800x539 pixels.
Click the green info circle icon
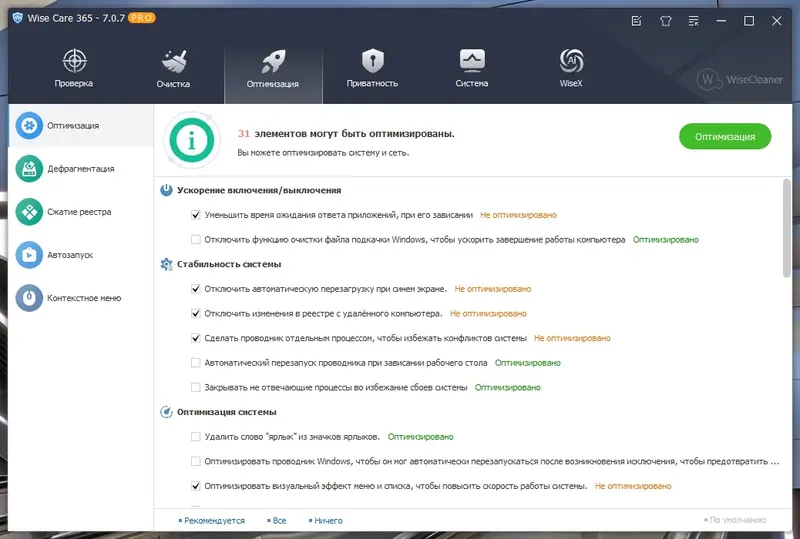click(192, 140)
